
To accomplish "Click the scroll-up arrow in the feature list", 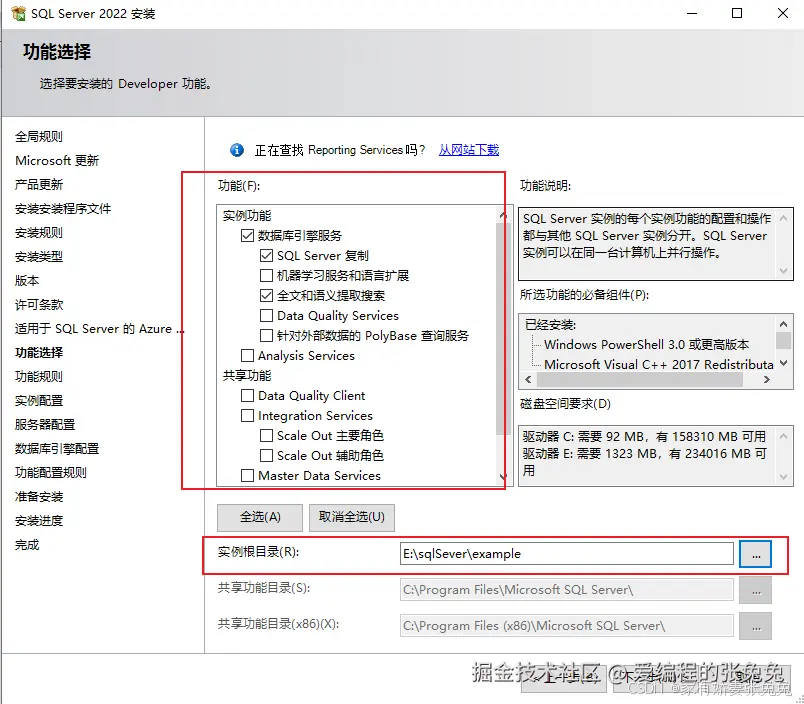I will 502,213.
